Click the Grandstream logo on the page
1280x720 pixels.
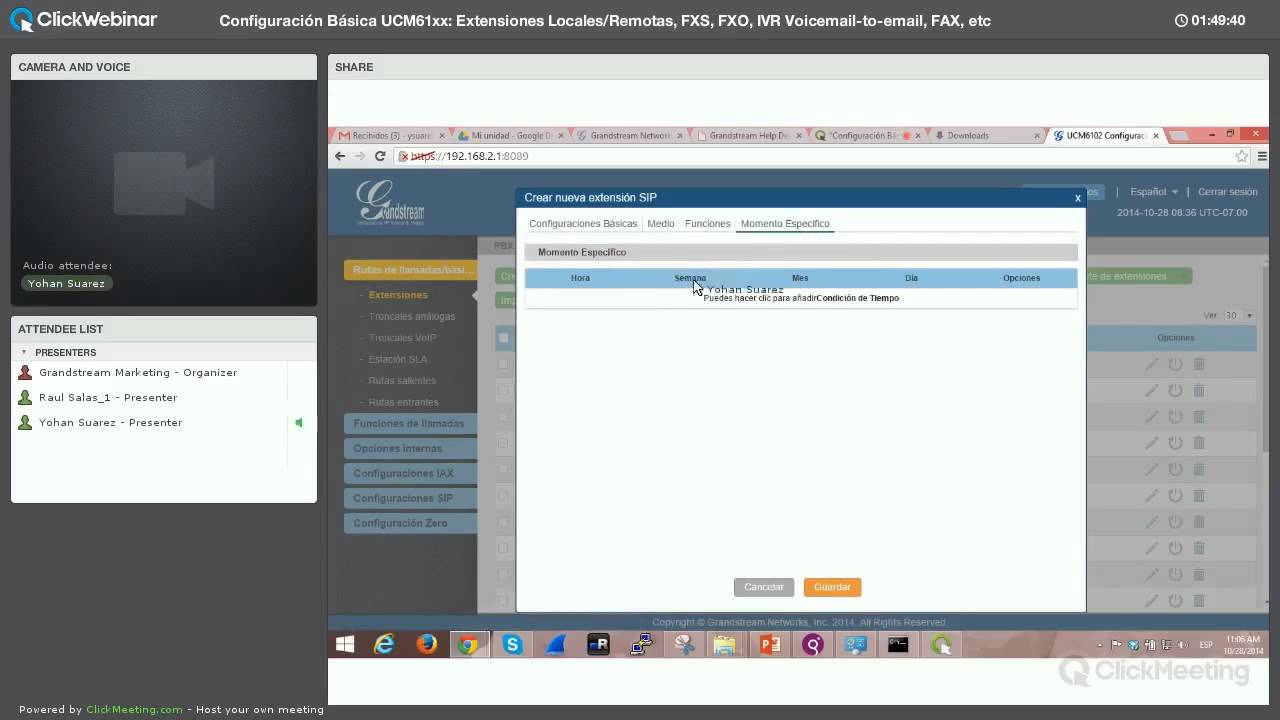pyautogui.click(x=390, y=201)
